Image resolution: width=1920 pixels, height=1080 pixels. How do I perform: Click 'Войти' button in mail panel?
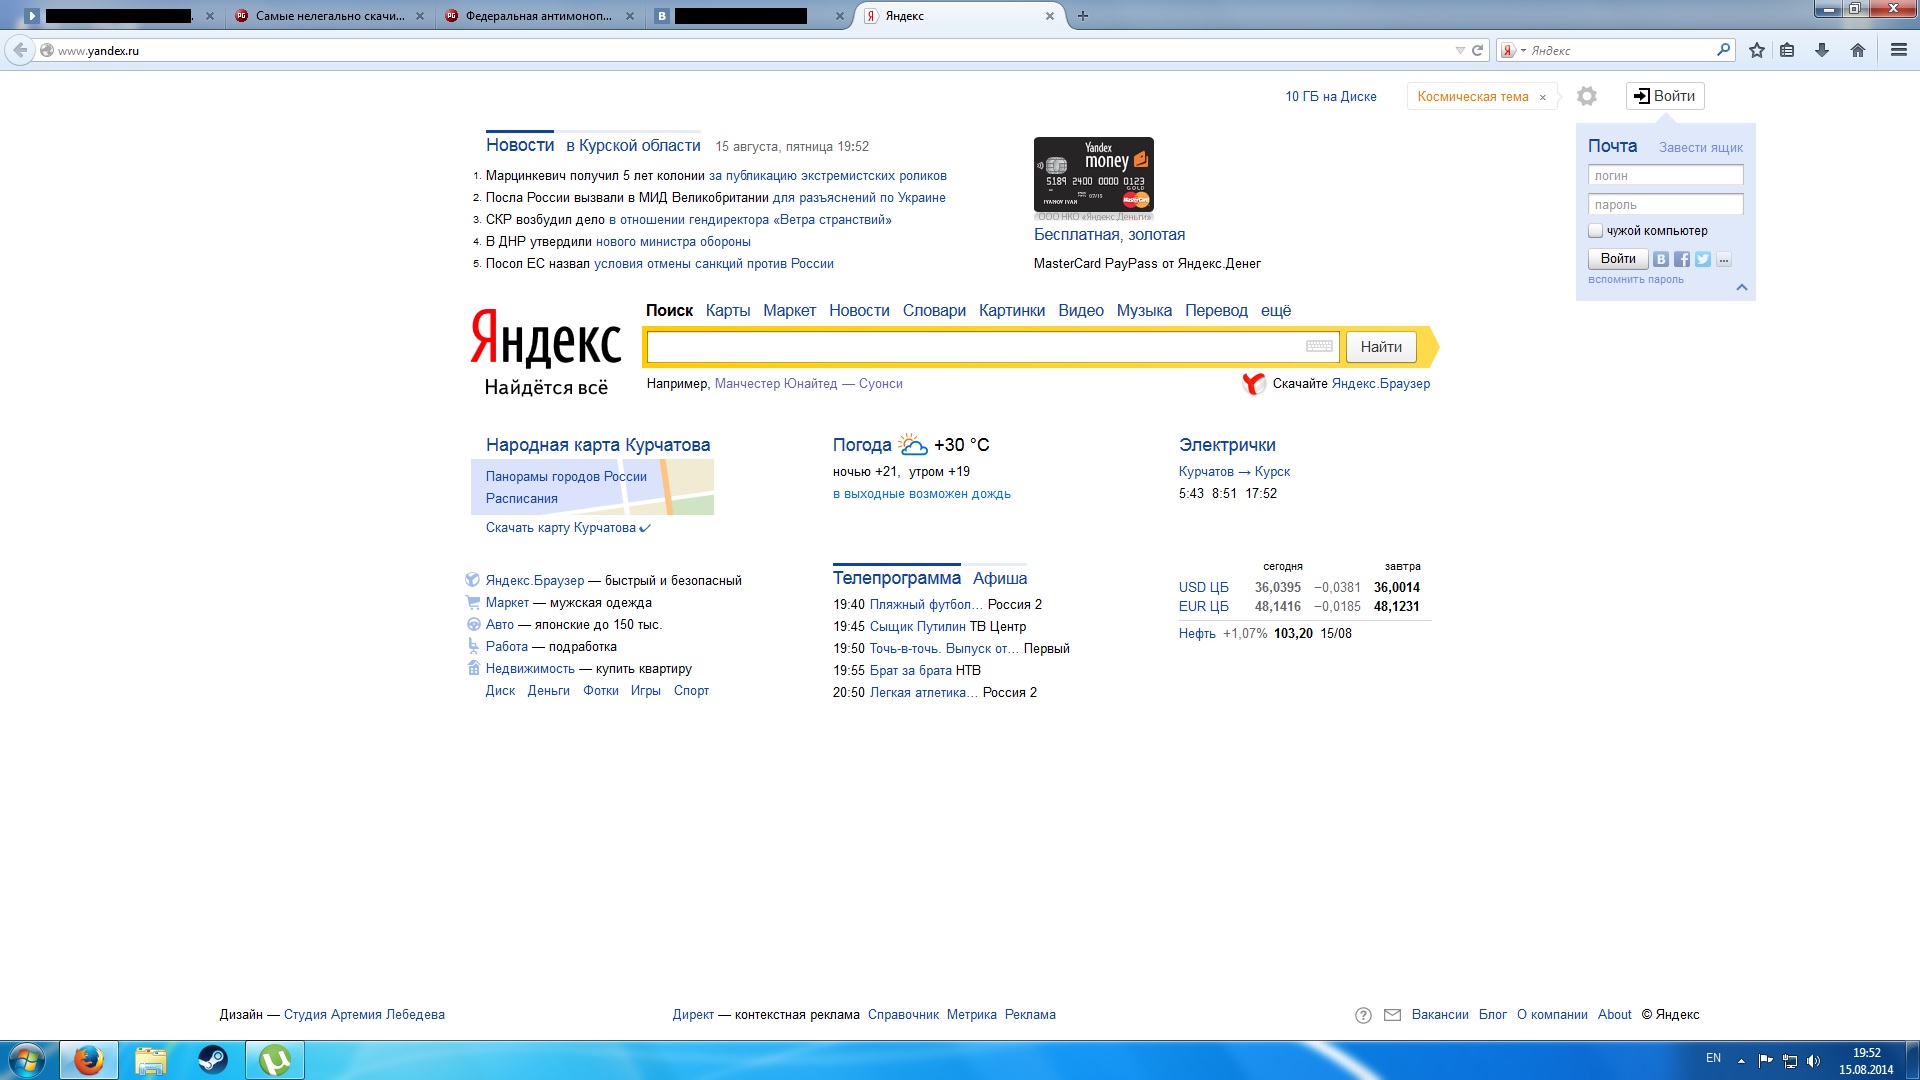point(1618,259)
